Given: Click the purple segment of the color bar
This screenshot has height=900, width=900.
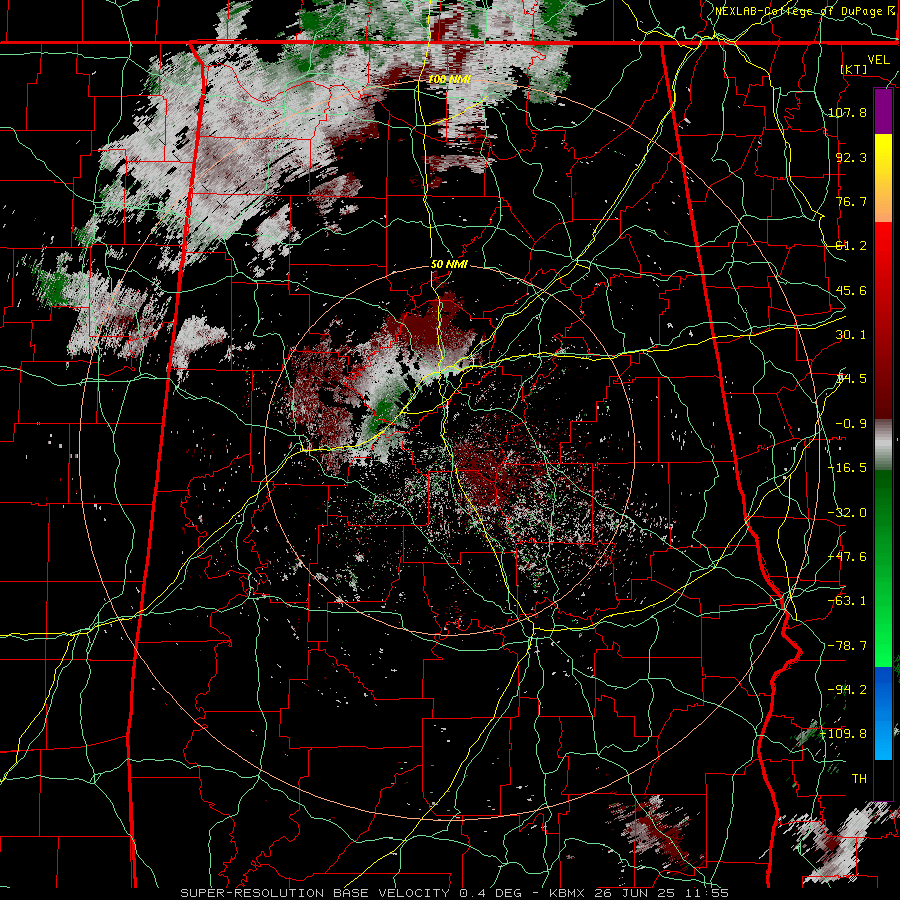Looking at the screenshot, I should point(883,112).
